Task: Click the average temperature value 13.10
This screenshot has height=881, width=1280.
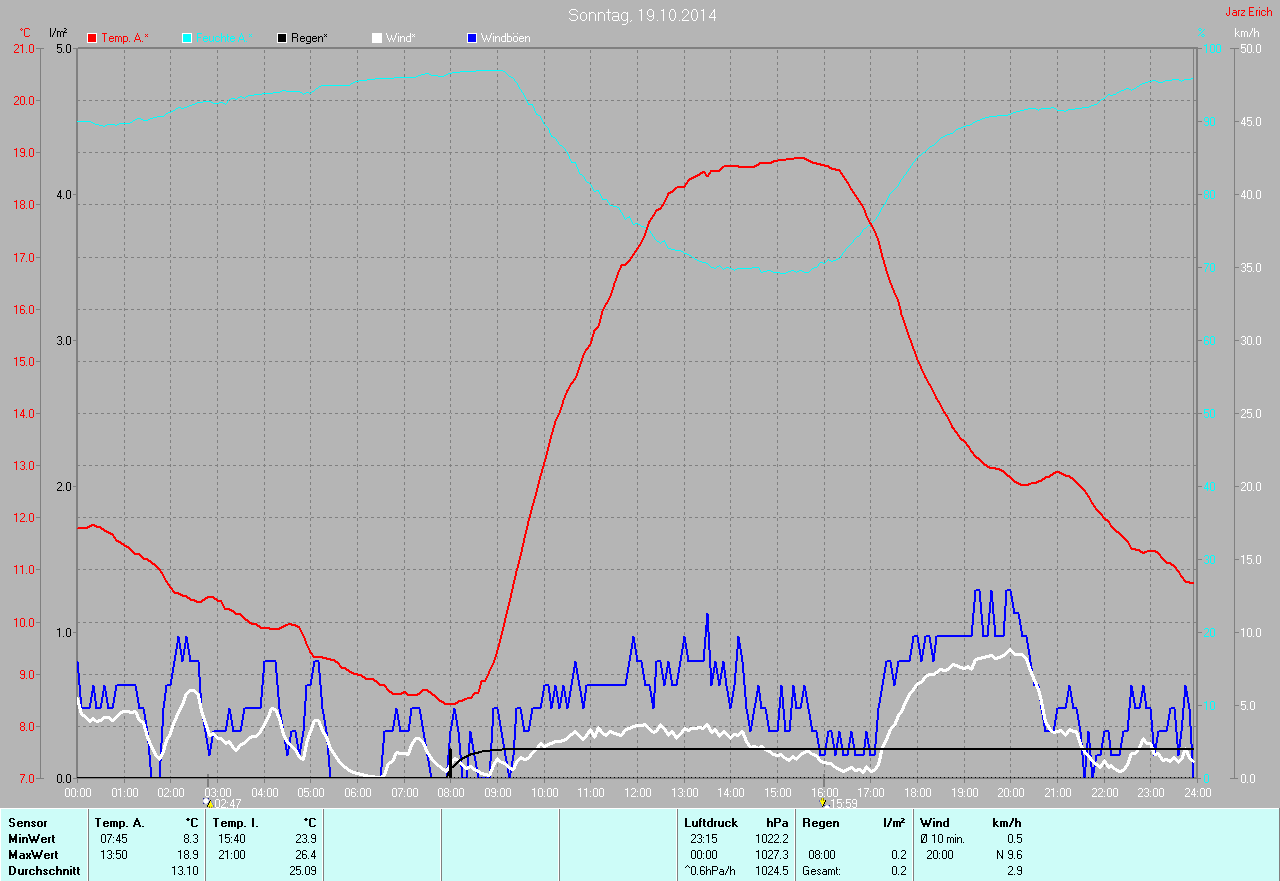Action: click(185, 871)
